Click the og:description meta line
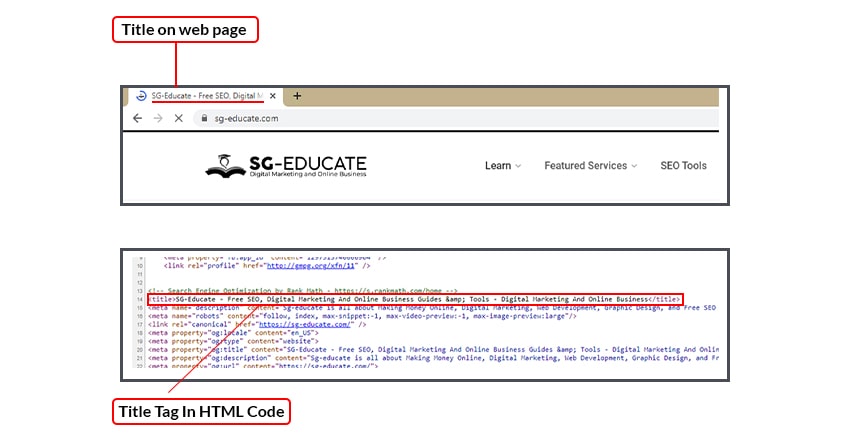The image size is (850, 440). [x=433, y=358]
